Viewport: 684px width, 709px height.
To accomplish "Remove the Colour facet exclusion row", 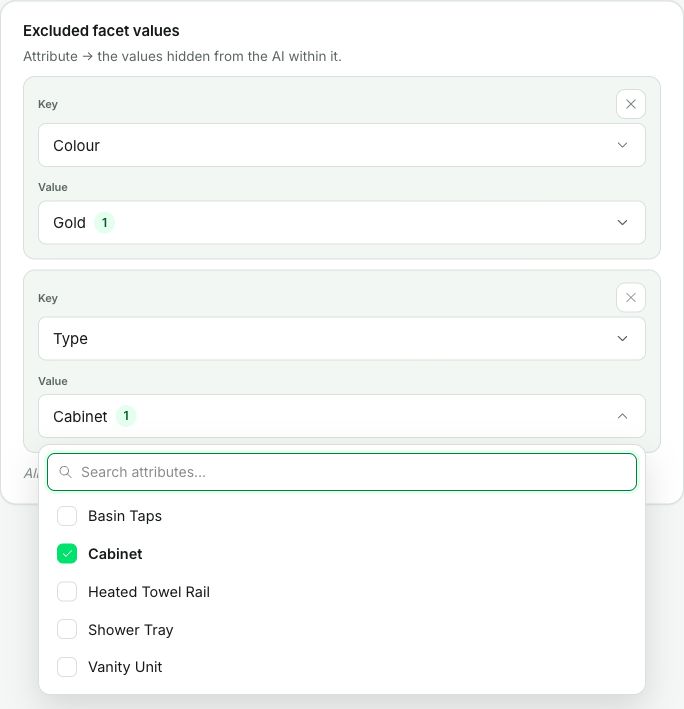I will click(x=631, y=104).
